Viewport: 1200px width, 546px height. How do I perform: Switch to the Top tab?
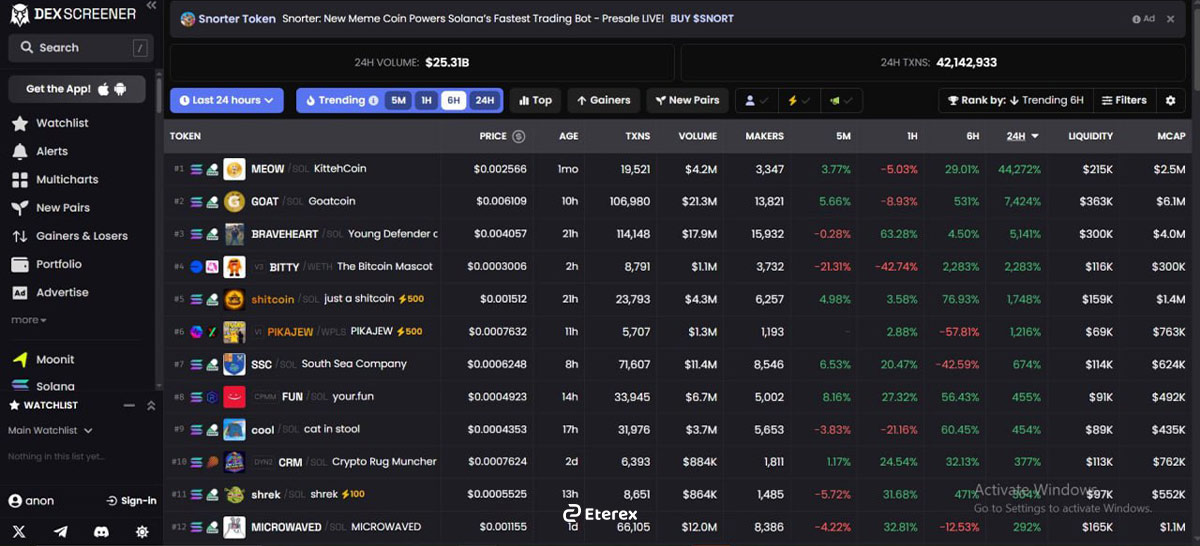(535, 100)
